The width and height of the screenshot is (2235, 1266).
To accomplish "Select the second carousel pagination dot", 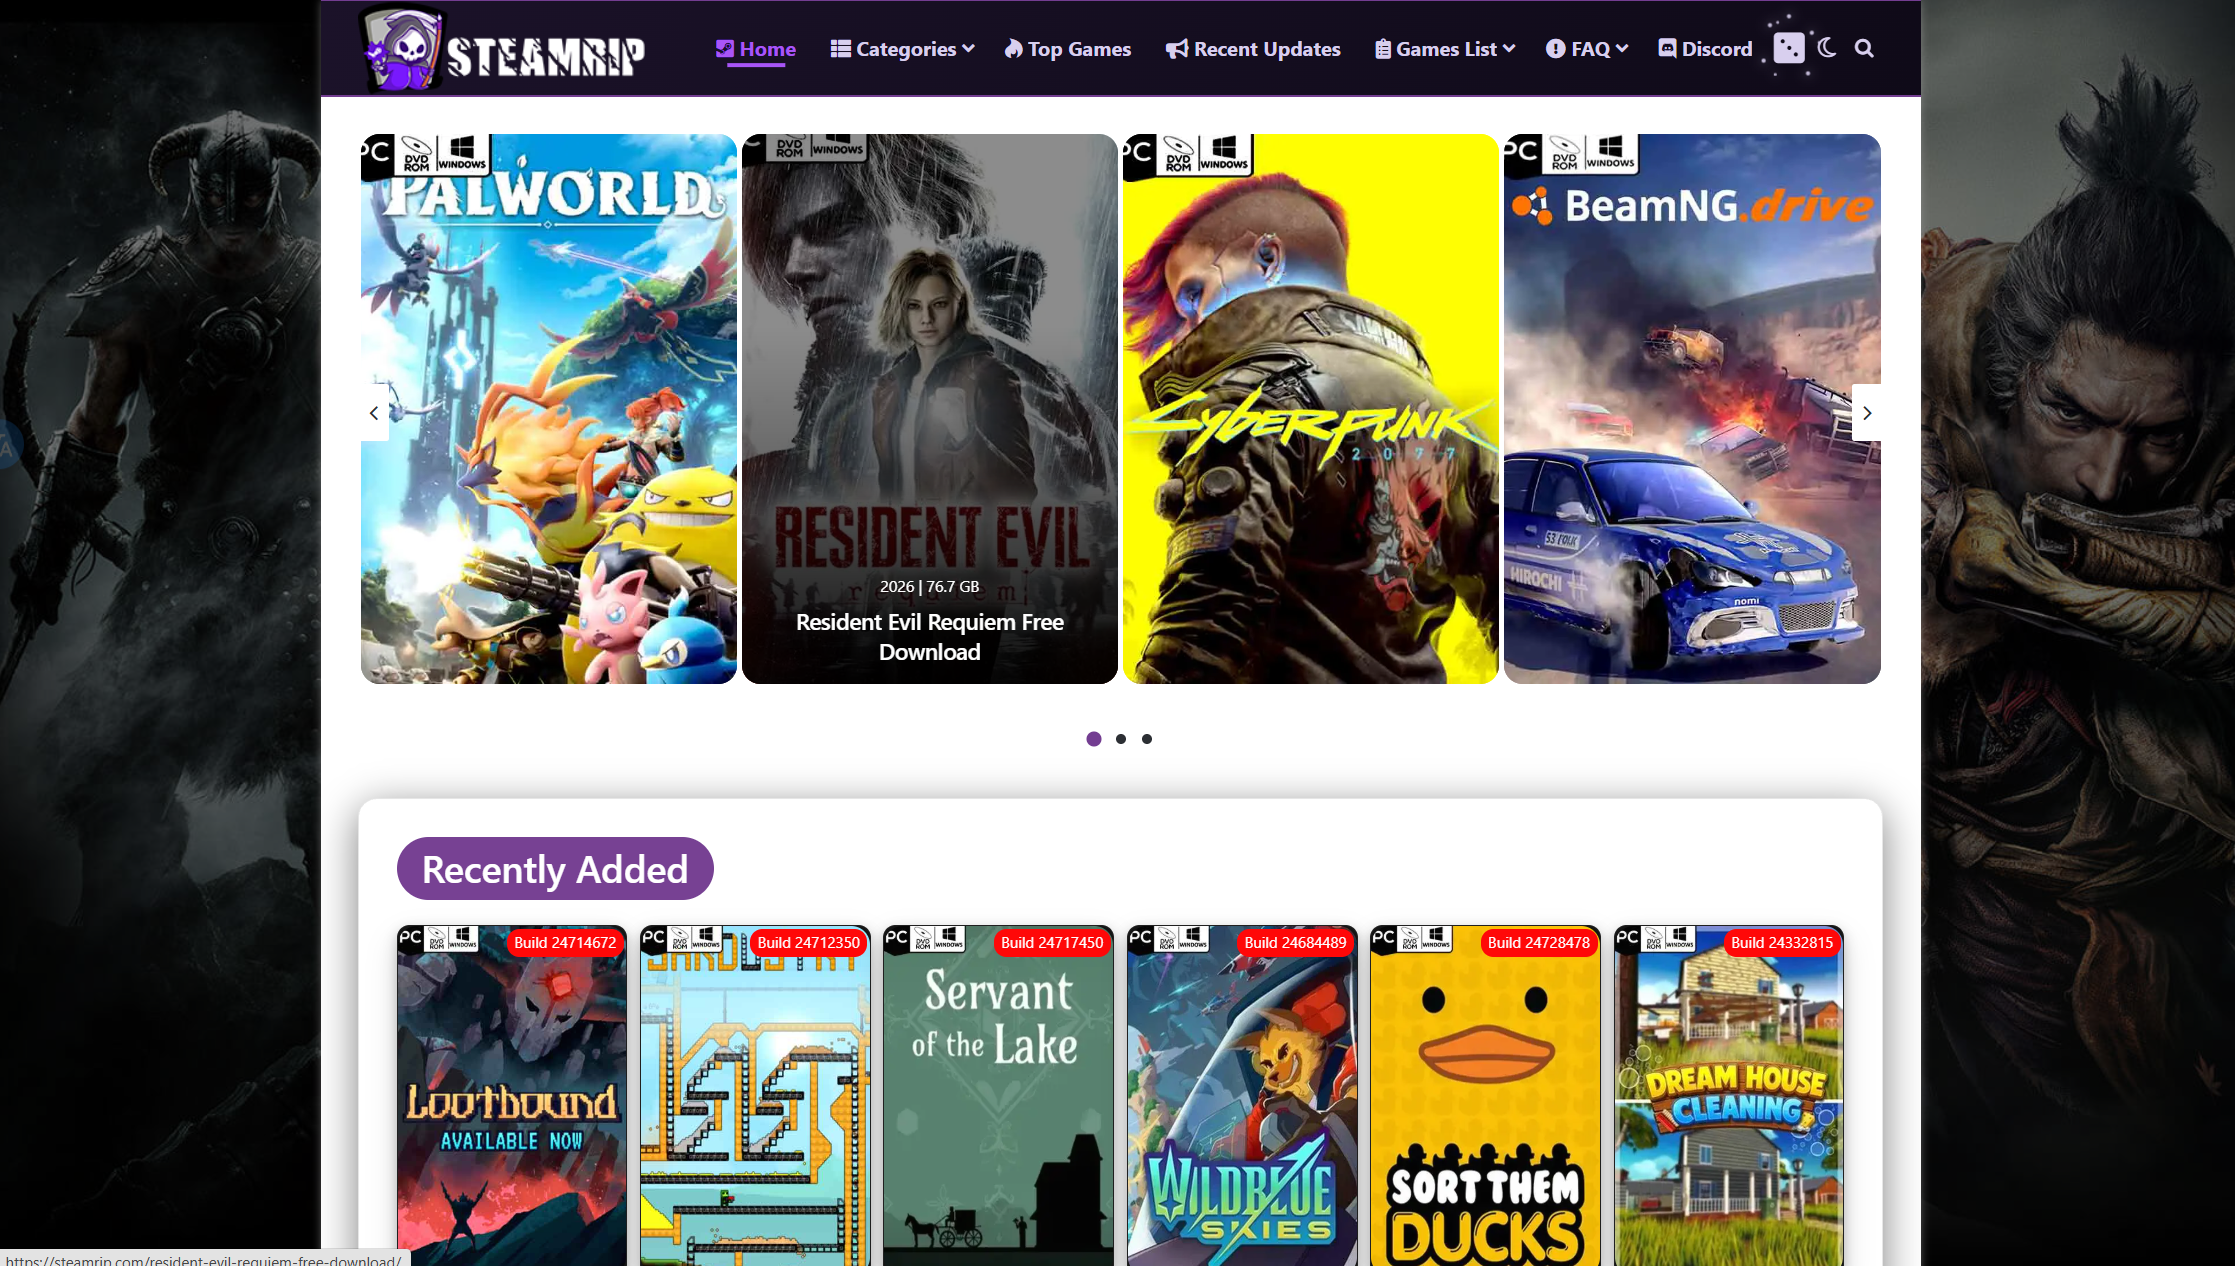I will point(1121,739).
